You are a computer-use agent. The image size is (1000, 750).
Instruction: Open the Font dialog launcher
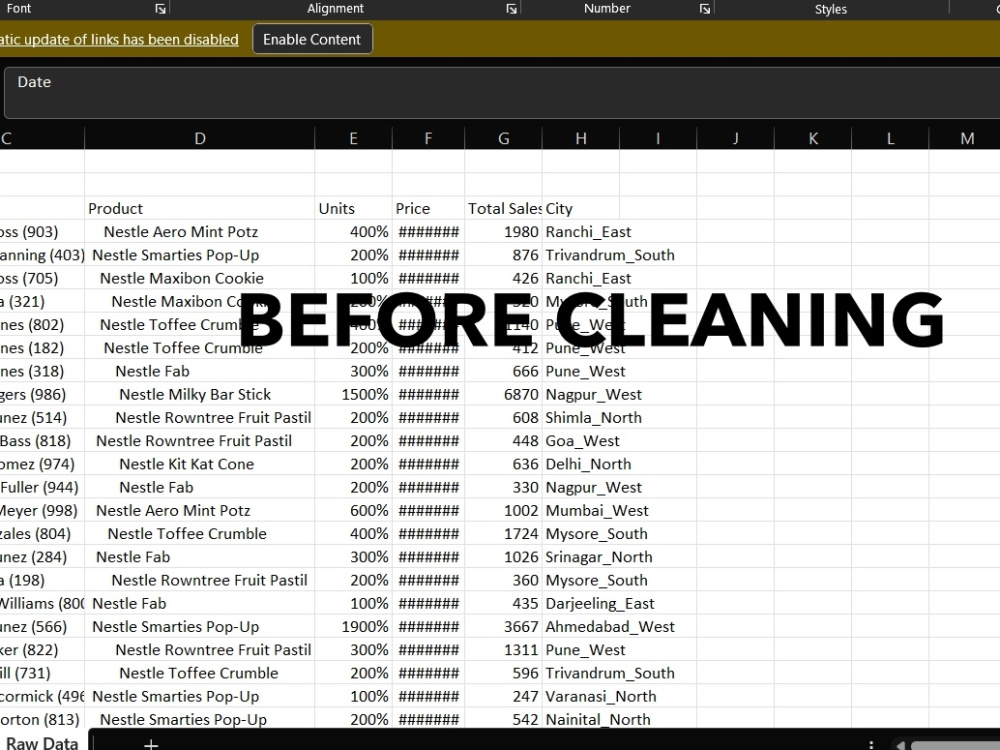coord(160,9)
